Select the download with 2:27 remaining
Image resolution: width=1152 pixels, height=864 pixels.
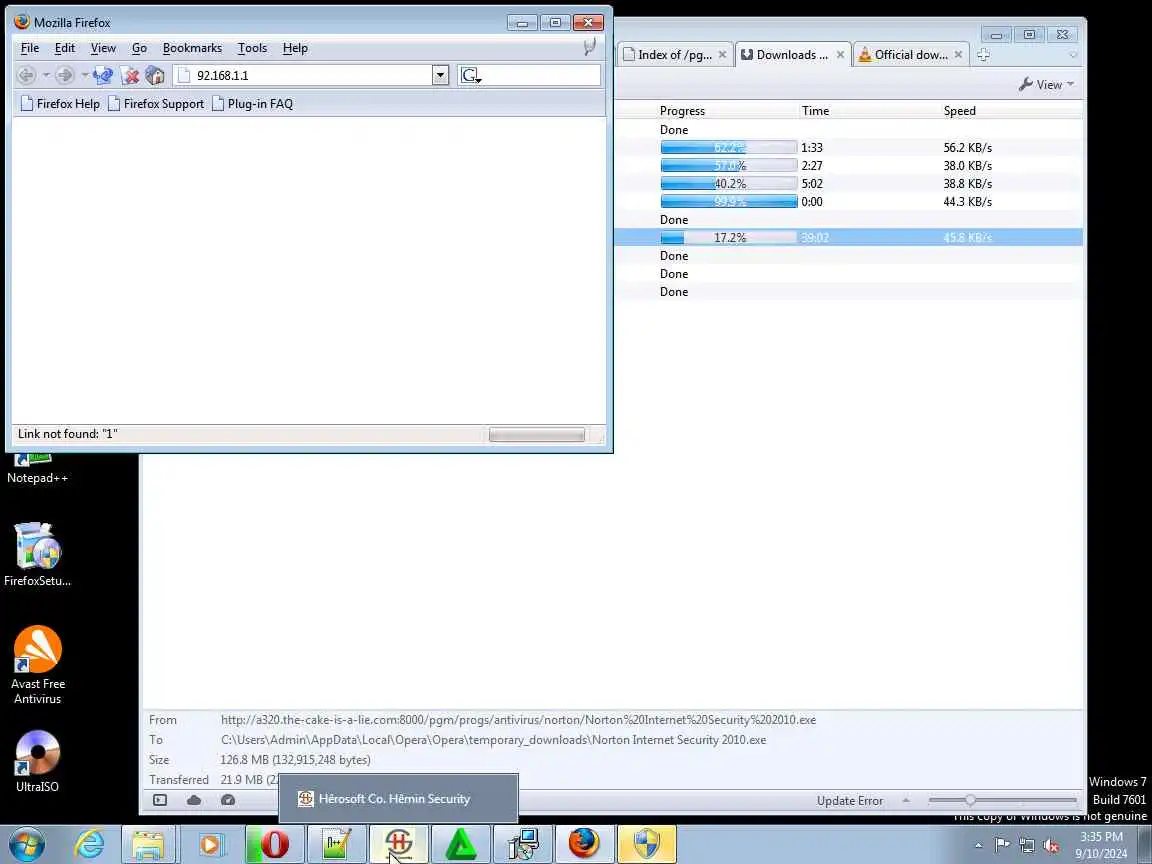click(x=849, y=165)
